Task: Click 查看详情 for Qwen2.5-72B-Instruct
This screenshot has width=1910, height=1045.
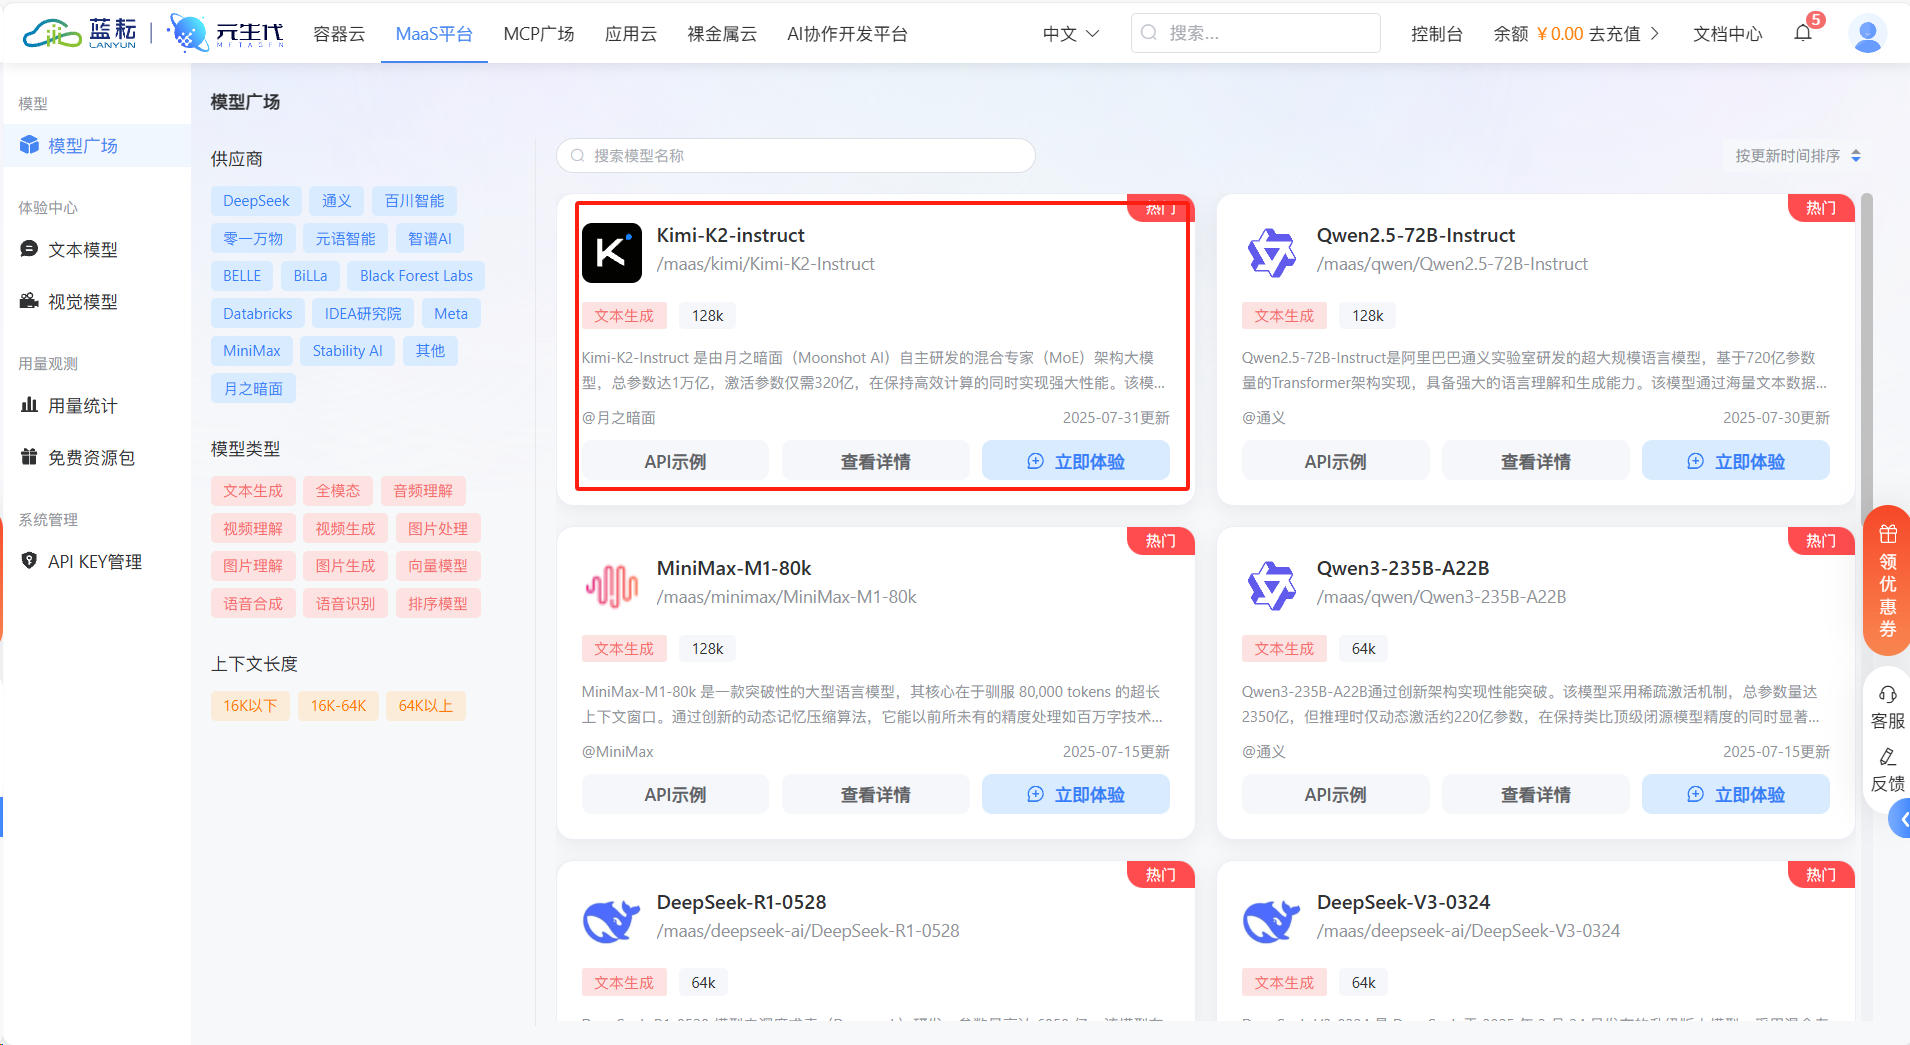Action: point(1535,461)
